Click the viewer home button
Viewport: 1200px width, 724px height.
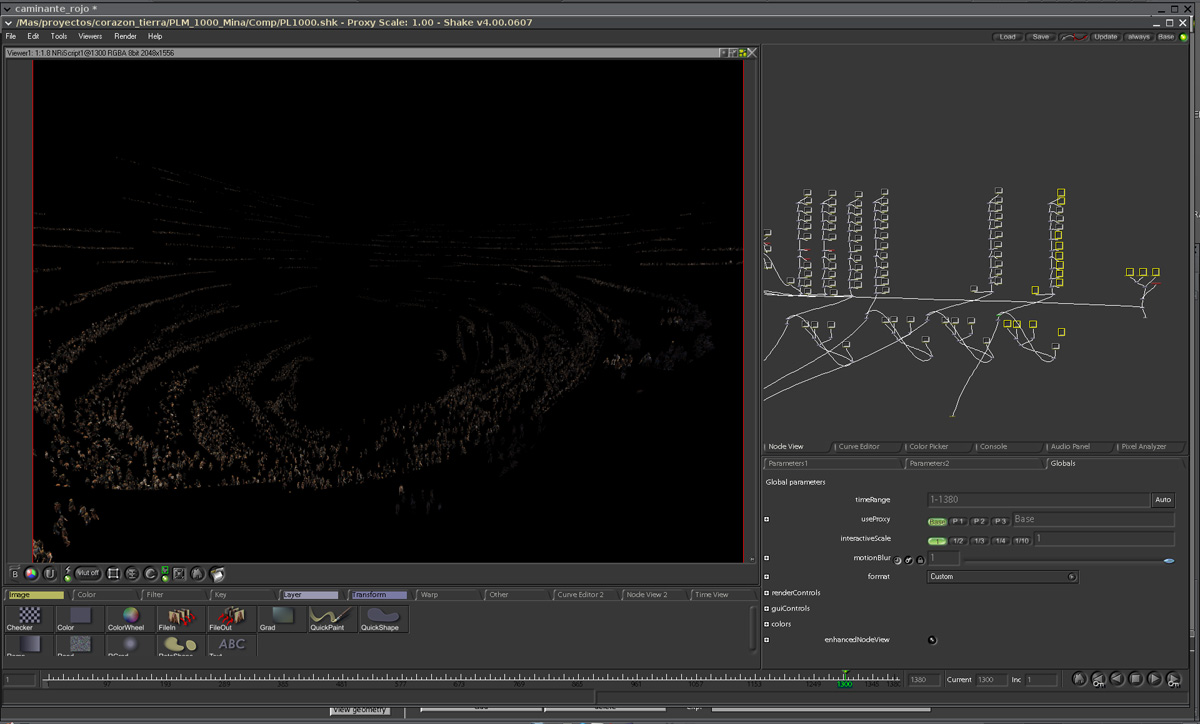[198, 574]
